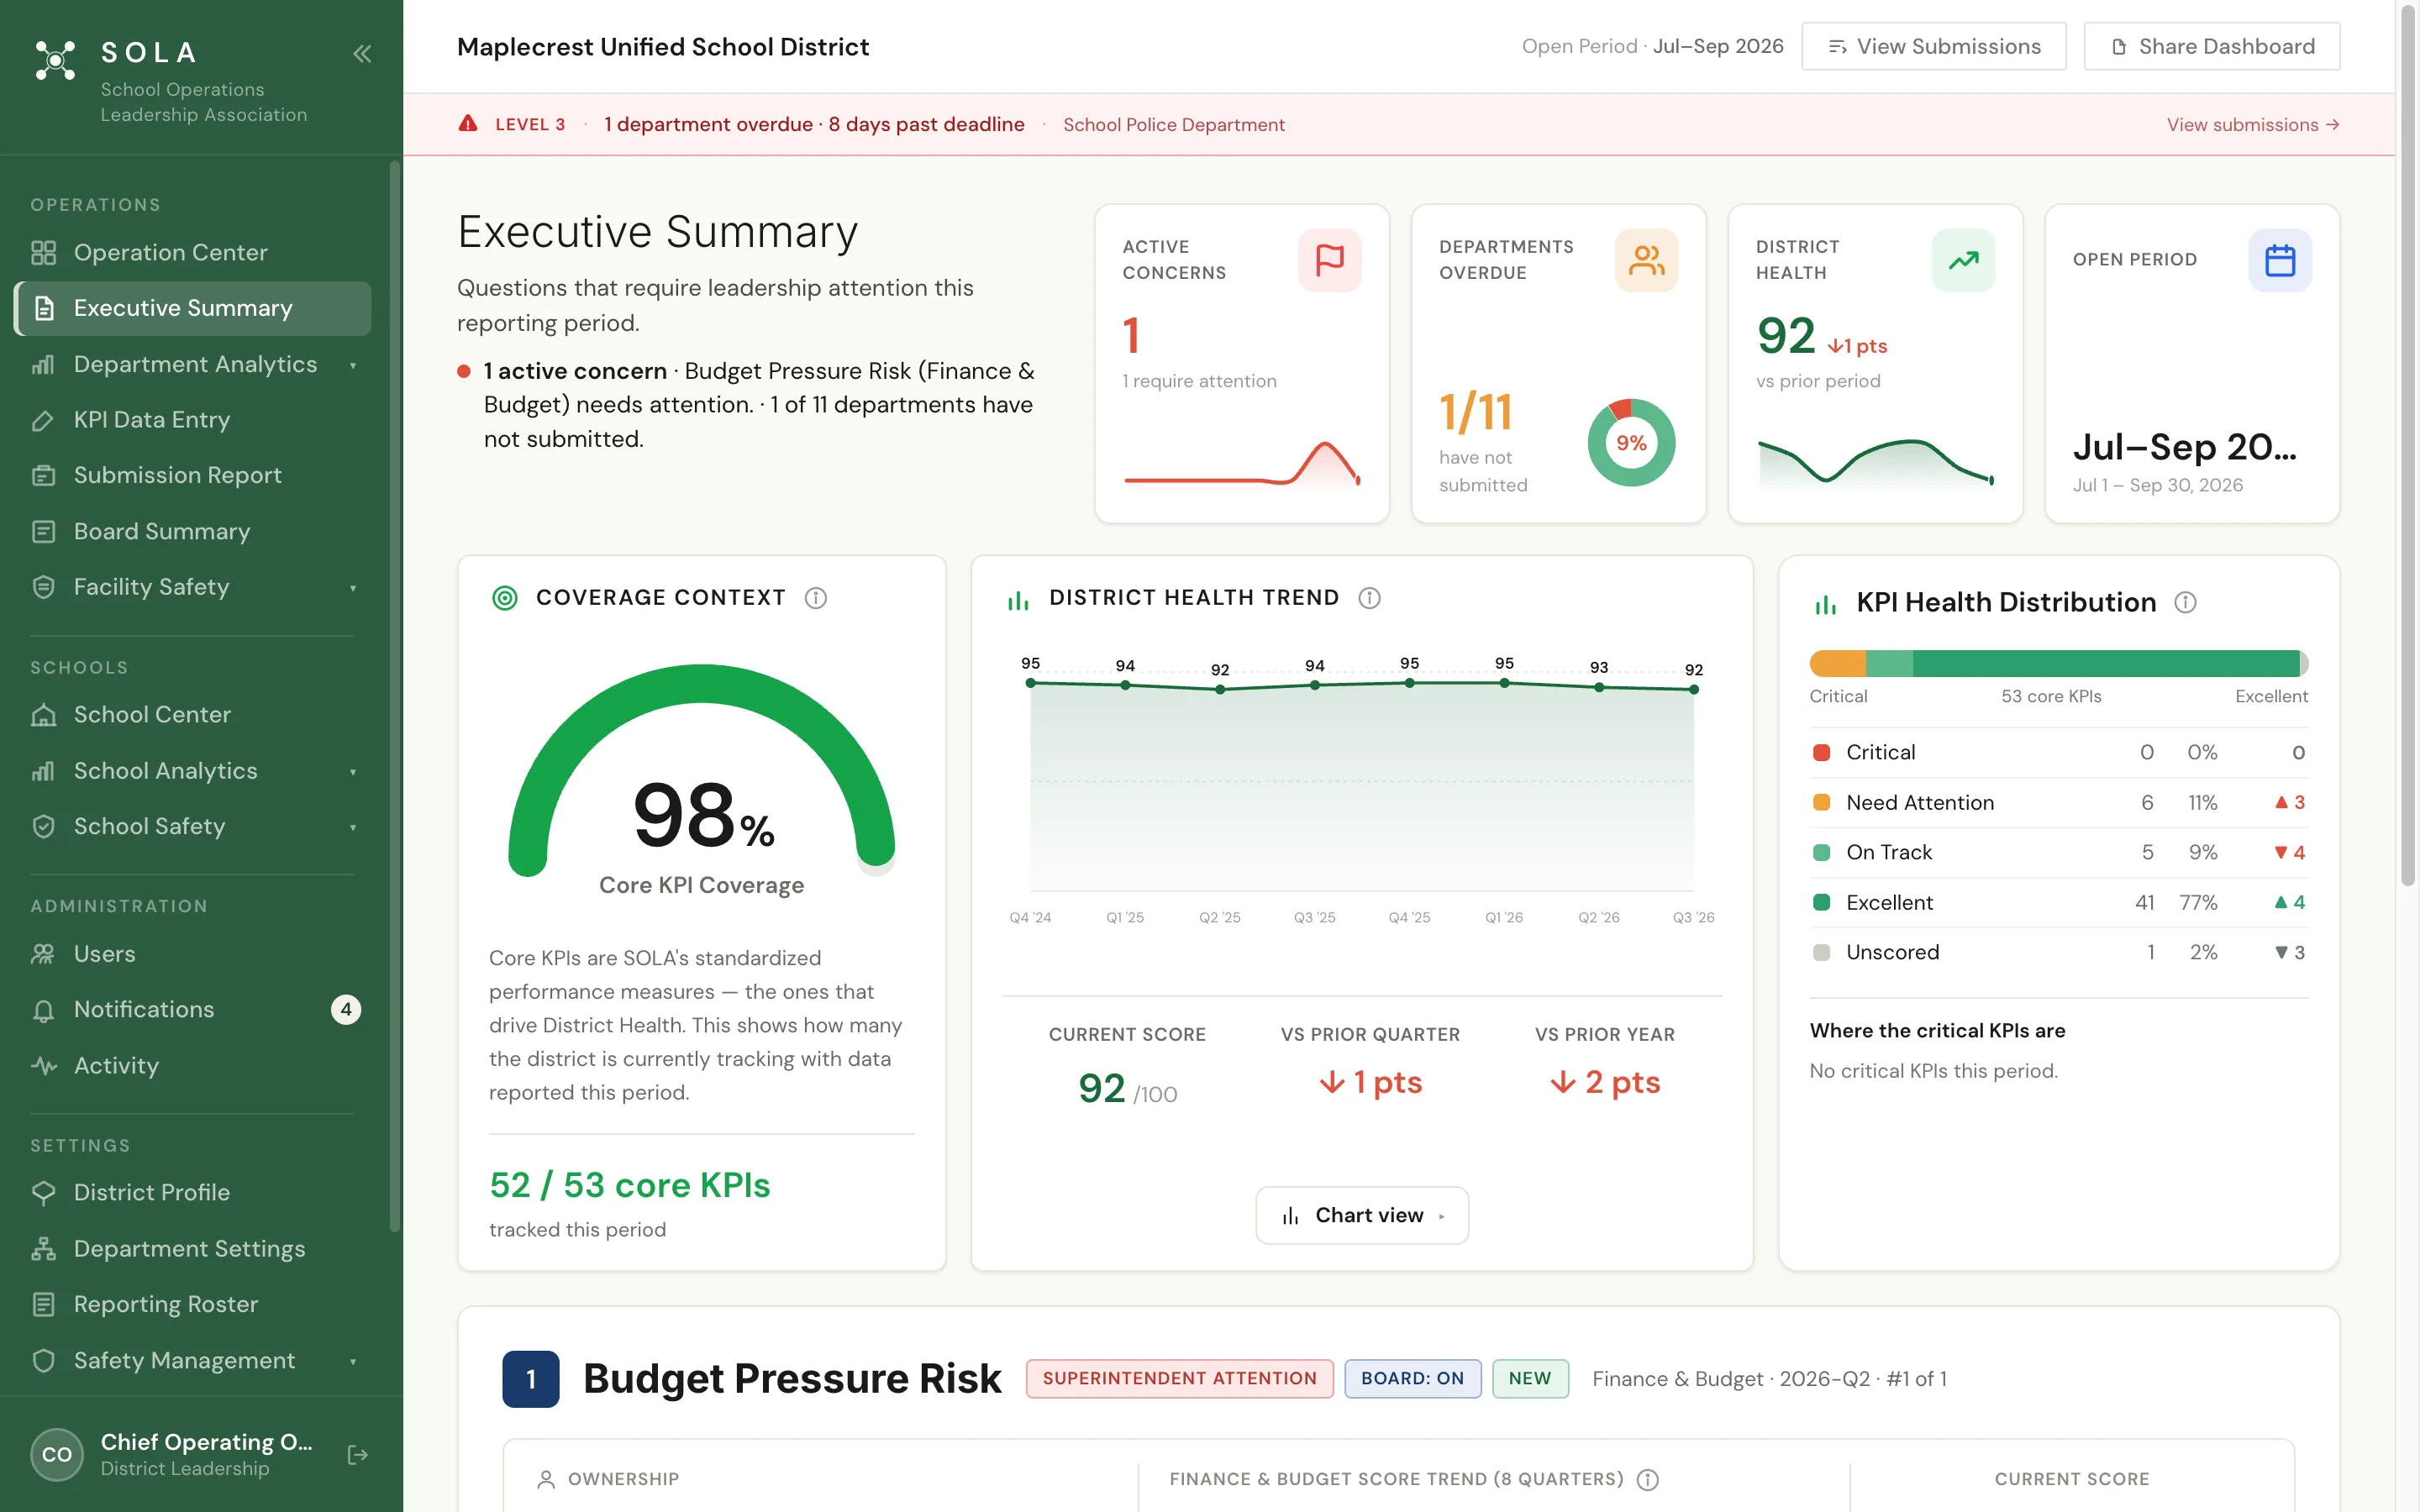Open KPI Health Distribution info icon

[2185, 602]
